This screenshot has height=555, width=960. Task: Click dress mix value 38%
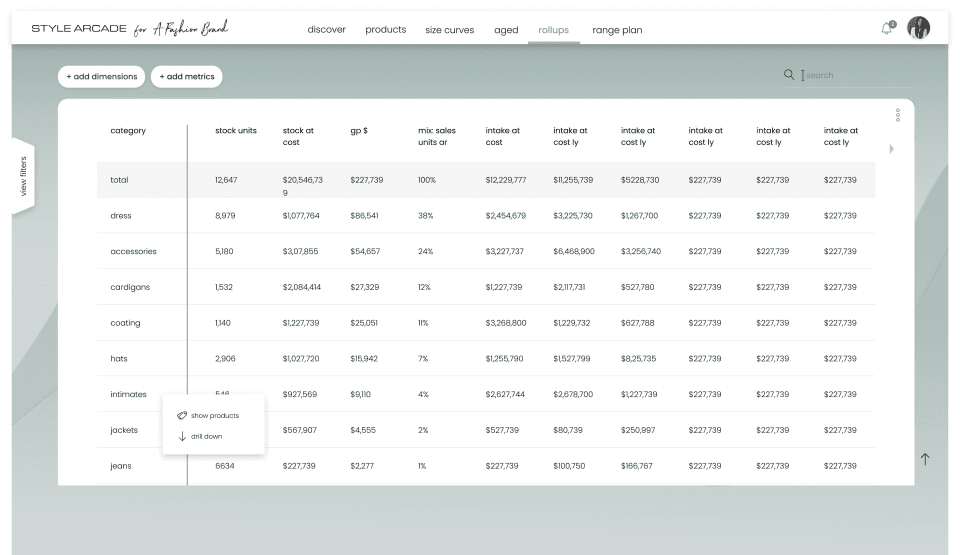tap(426, 216)
